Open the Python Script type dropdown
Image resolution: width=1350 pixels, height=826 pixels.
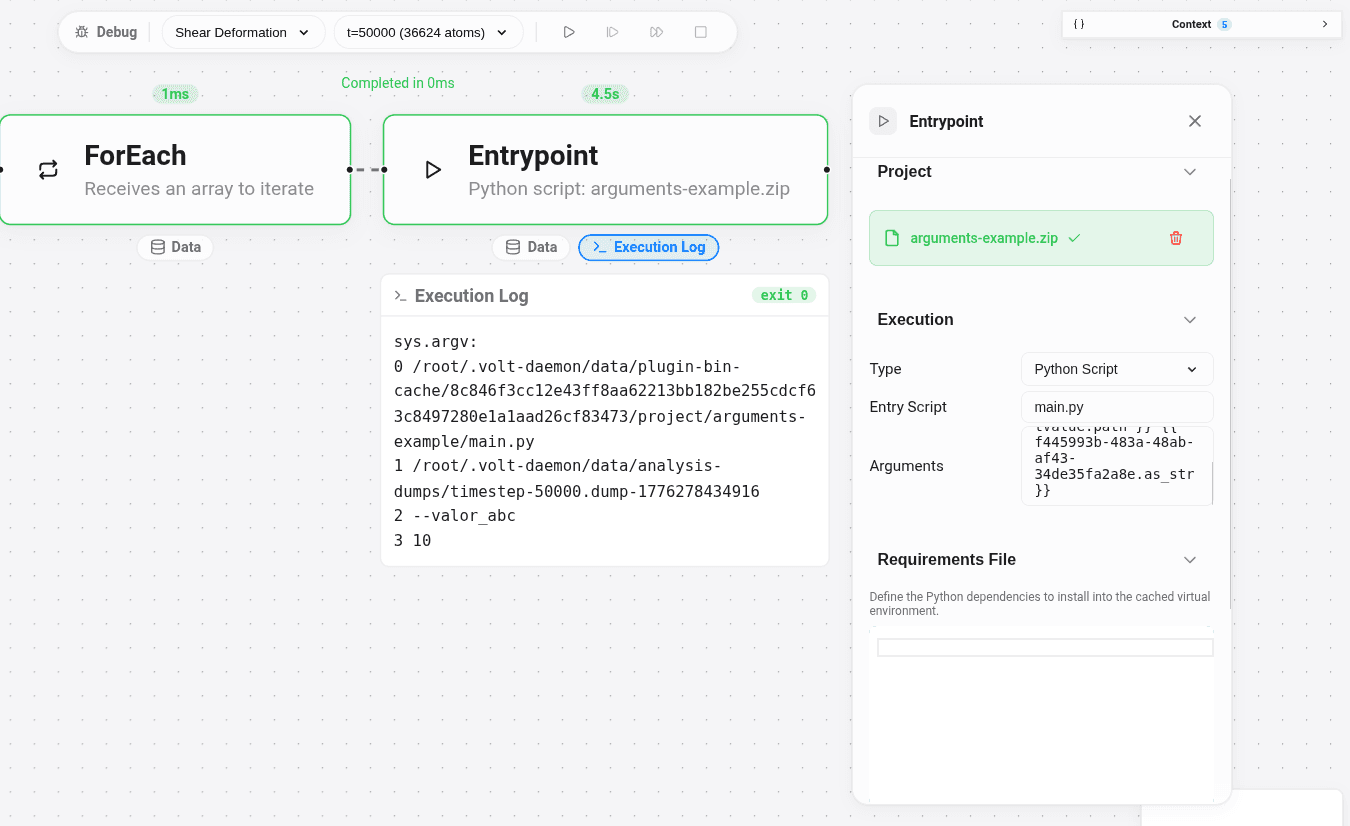(x=1117, y=369)
